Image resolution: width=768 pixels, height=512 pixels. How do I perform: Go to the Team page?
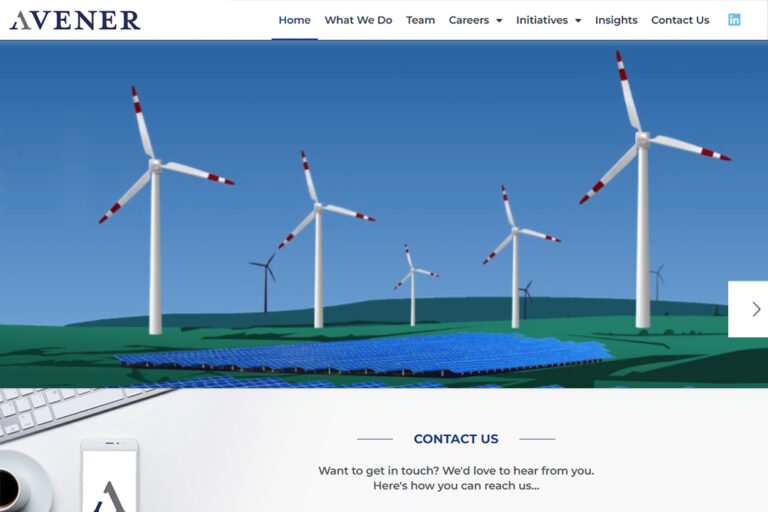(x=420, y=20)
